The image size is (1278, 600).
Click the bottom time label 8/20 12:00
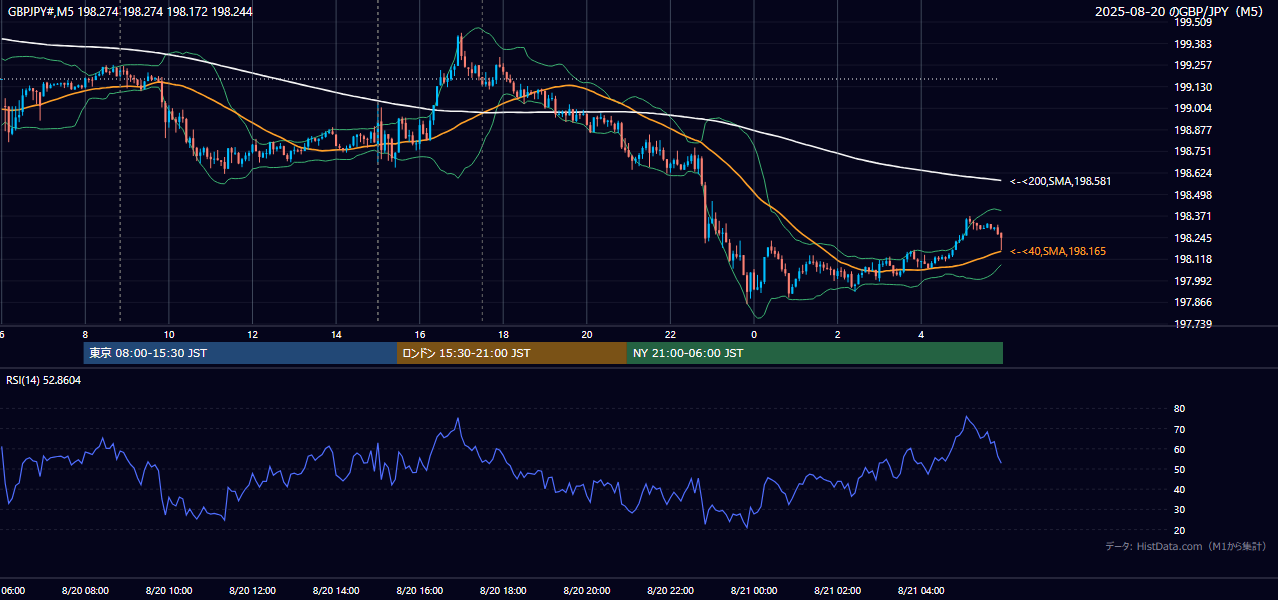click(252, 591)
